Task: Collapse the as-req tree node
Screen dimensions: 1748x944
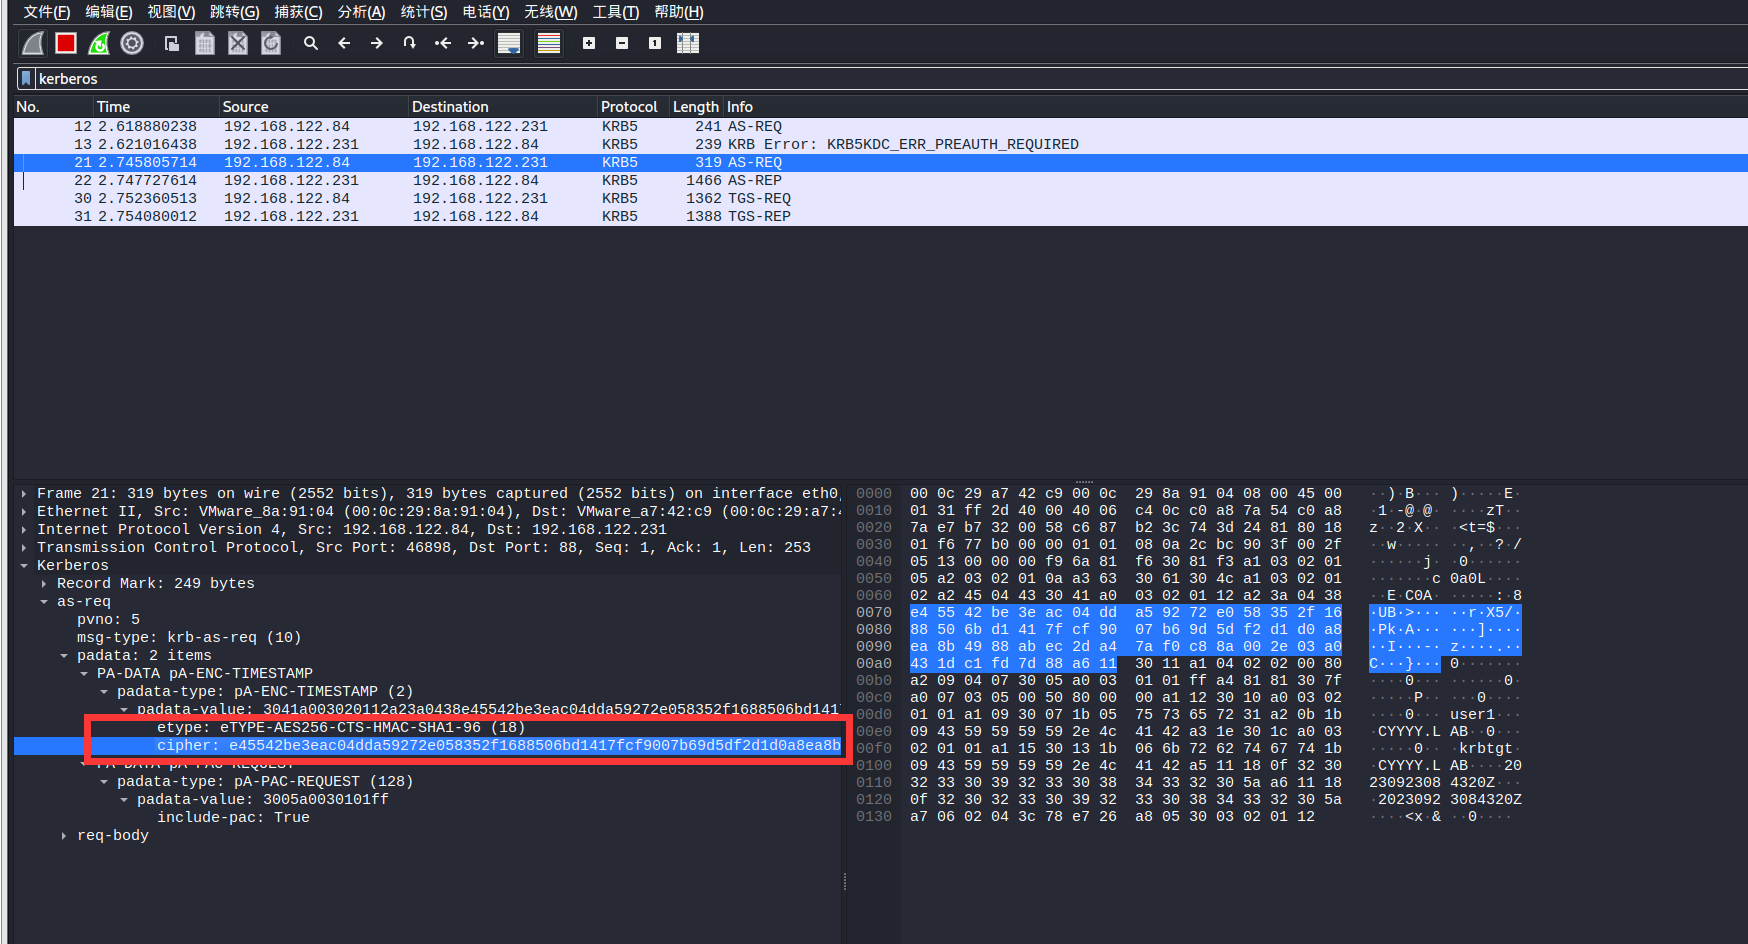Action: (44, 602)
